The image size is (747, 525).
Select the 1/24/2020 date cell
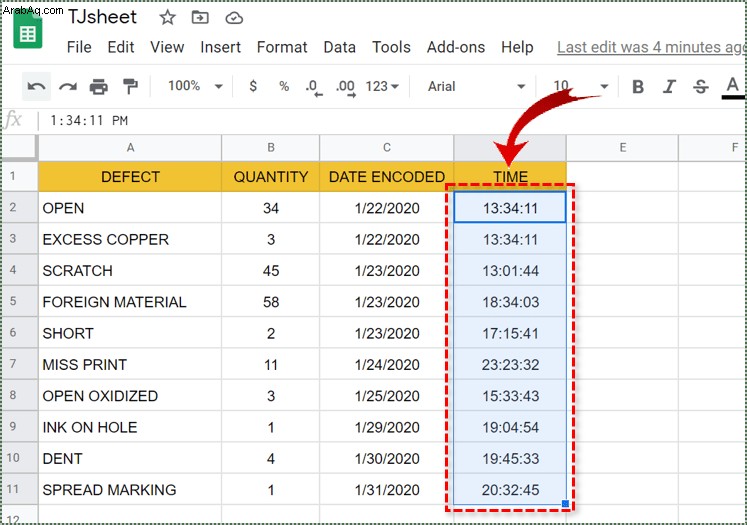(387, 364)
